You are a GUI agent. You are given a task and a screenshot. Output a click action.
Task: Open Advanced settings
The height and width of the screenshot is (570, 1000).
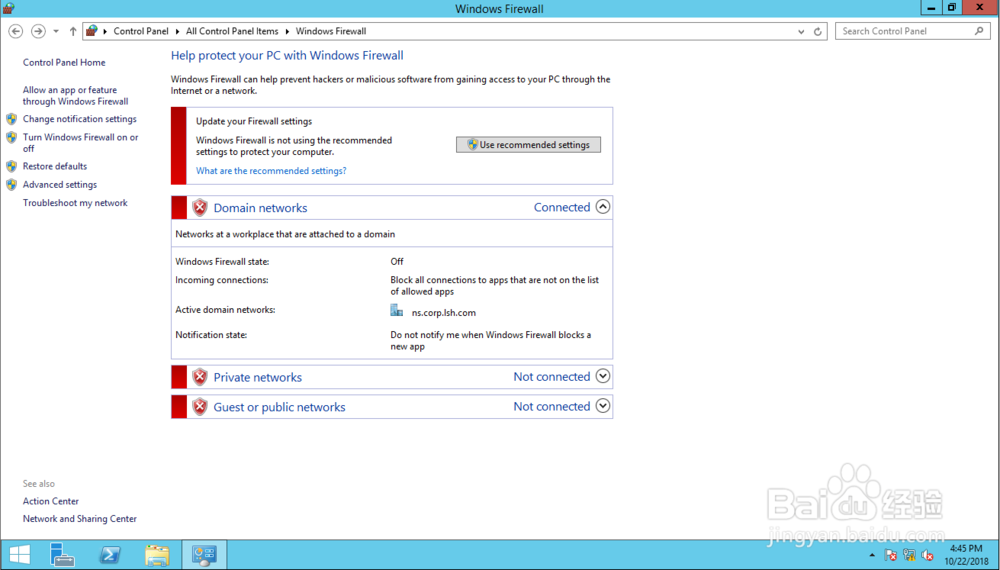(x=60, y=185)
